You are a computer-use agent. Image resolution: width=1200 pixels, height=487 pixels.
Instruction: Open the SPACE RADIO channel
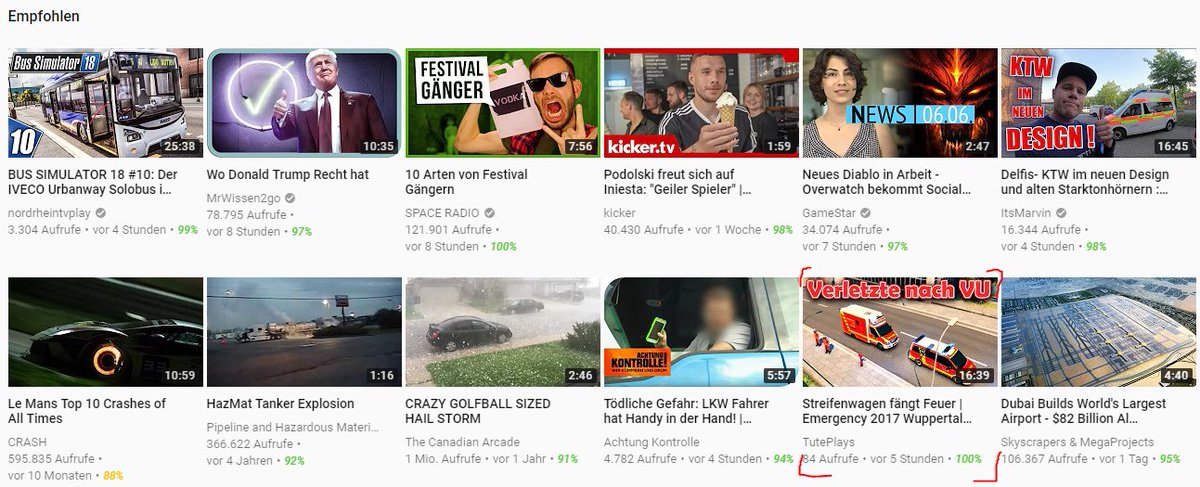tap(441, 213)
